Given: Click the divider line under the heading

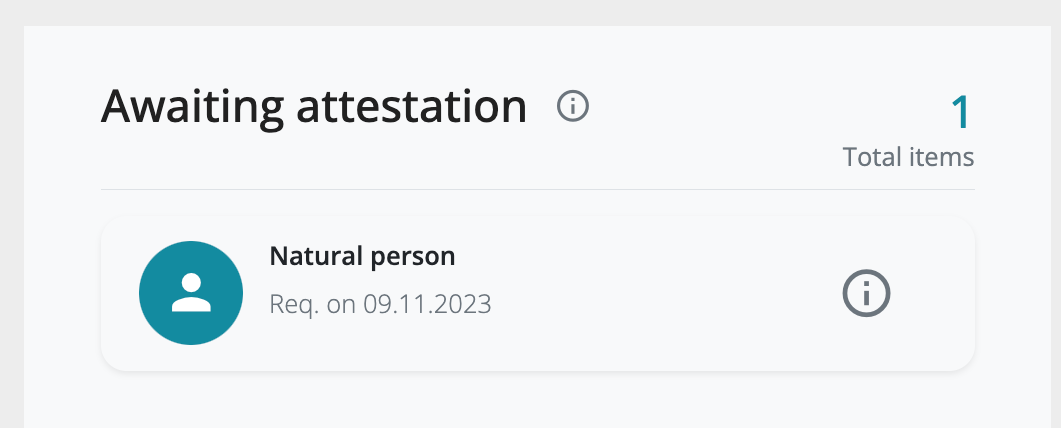Looking at the screenshot, I should click(x=538, y=189).
